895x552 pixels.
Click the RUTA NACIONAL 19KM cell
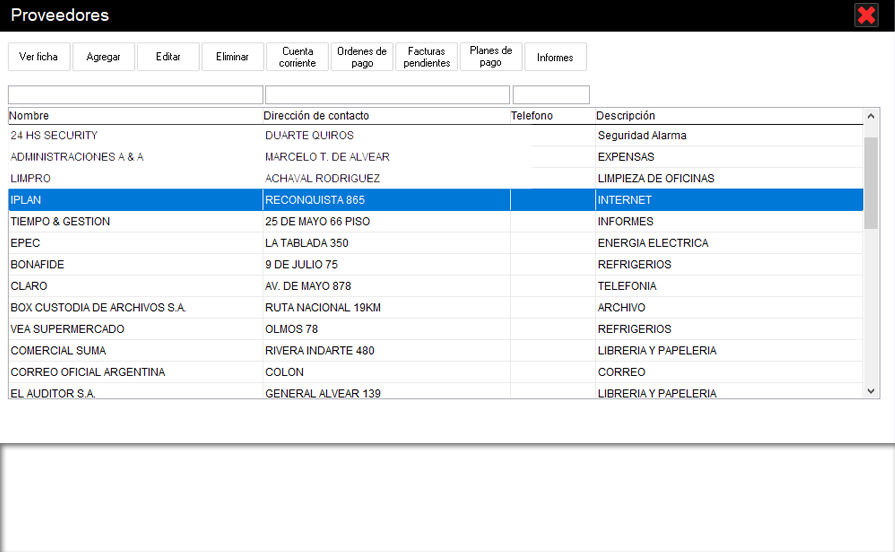pyautogui.click(x=386, y=308)
